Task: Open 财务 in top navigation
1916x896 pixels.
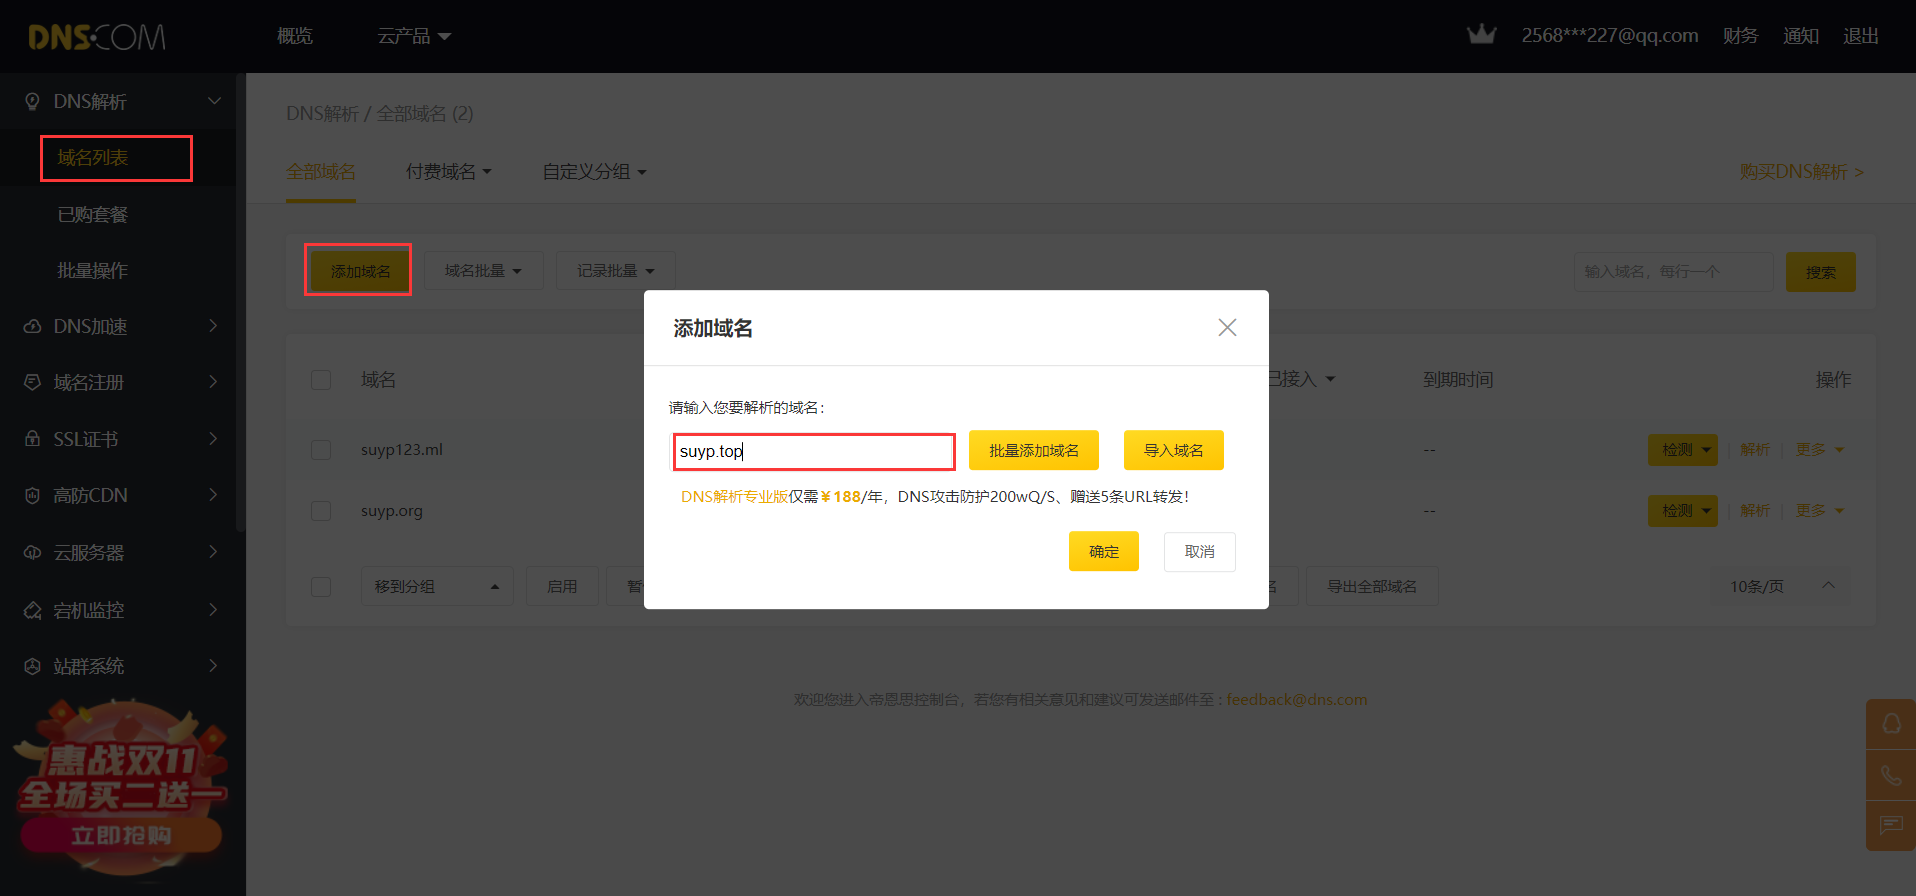Action: point(1740,36)
